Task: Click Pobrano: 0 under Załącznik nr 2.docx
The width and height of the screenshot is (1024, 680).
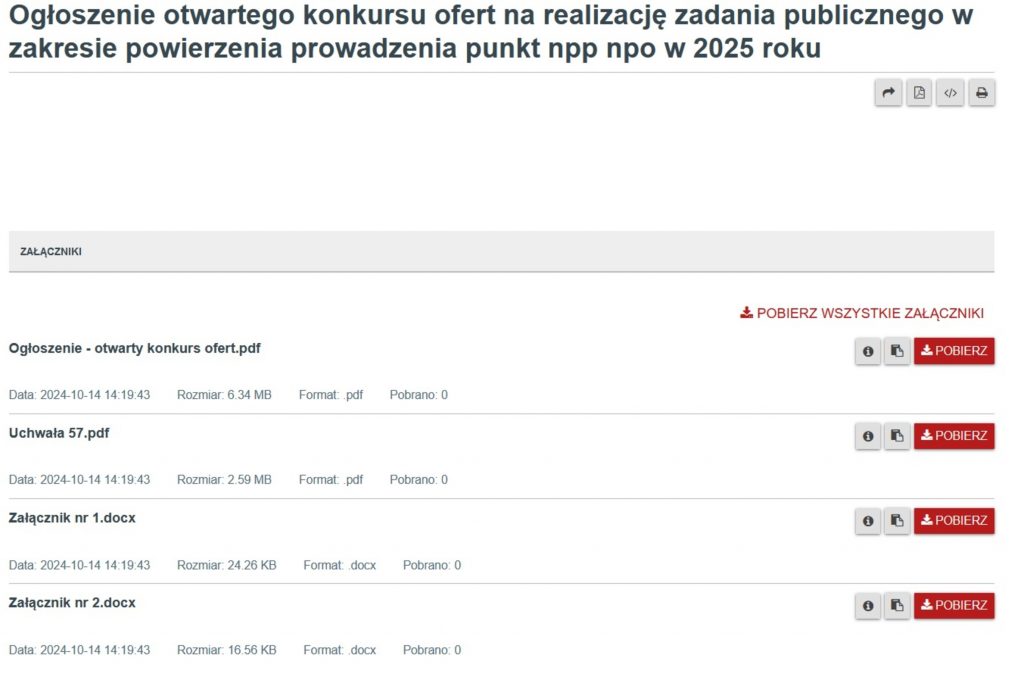Action: 432,651
